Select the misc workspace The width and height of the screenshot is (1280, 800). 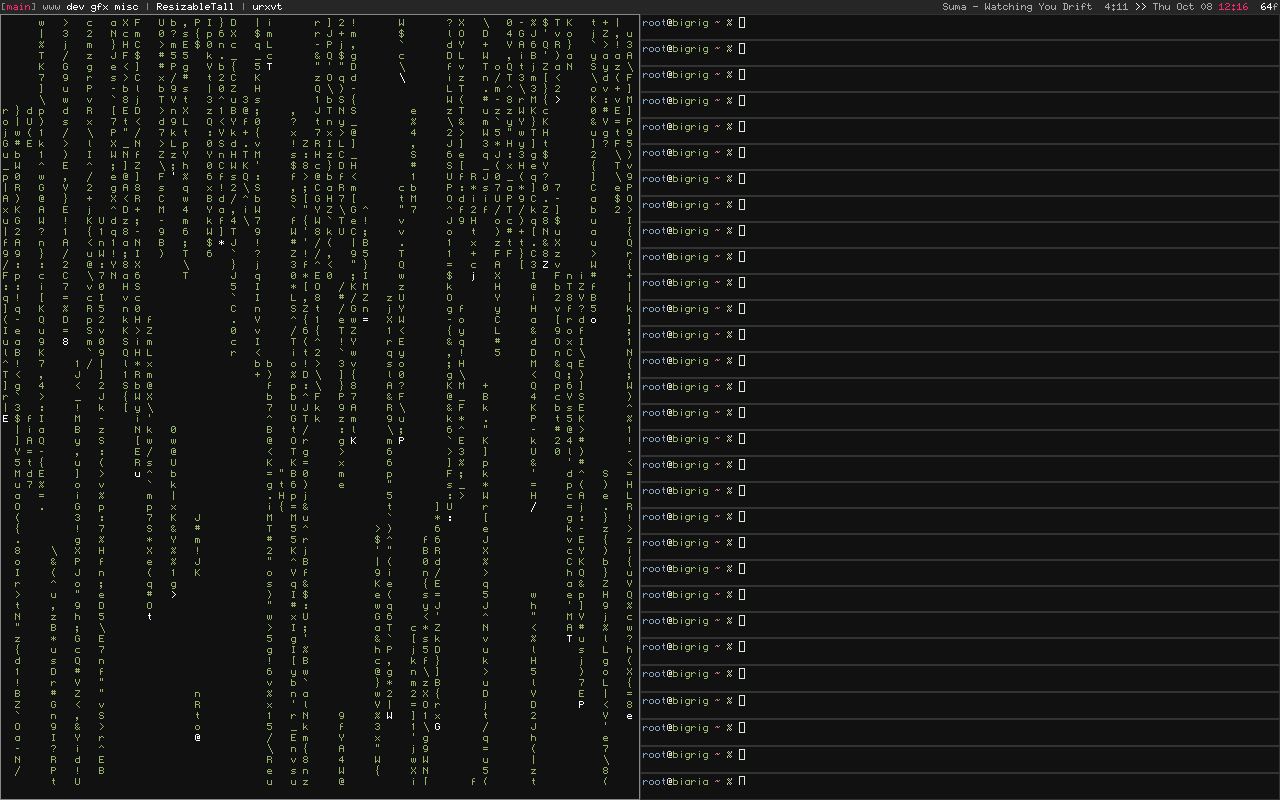[126, 7]
